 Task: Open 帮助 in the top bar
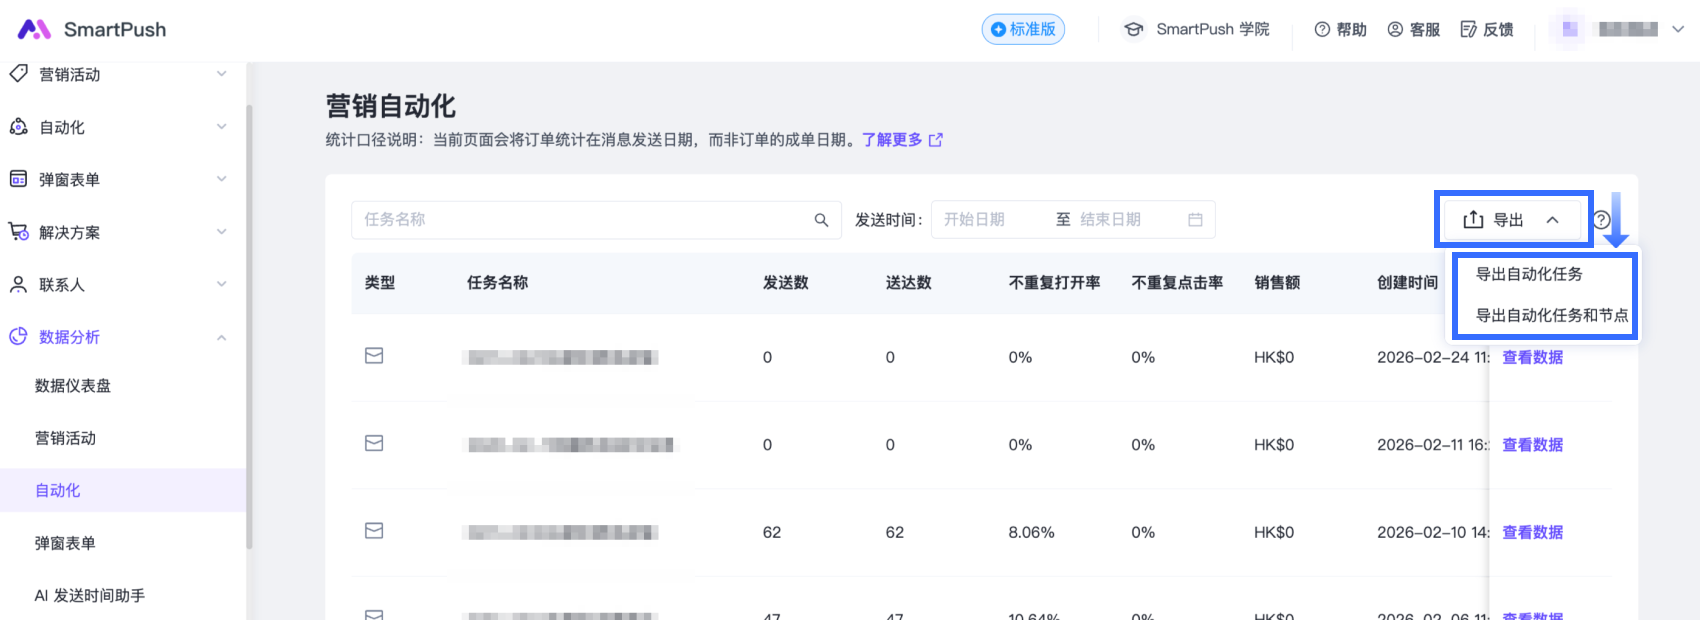[1340, 30]
